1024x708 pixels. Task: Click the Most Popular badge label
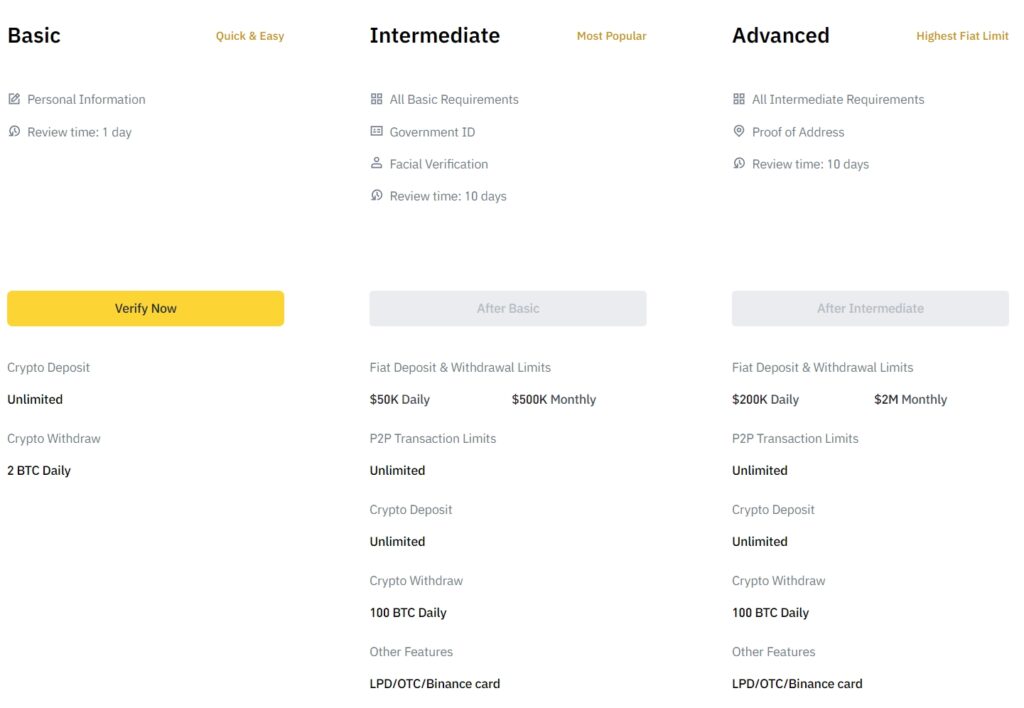[x=611, y=36]
